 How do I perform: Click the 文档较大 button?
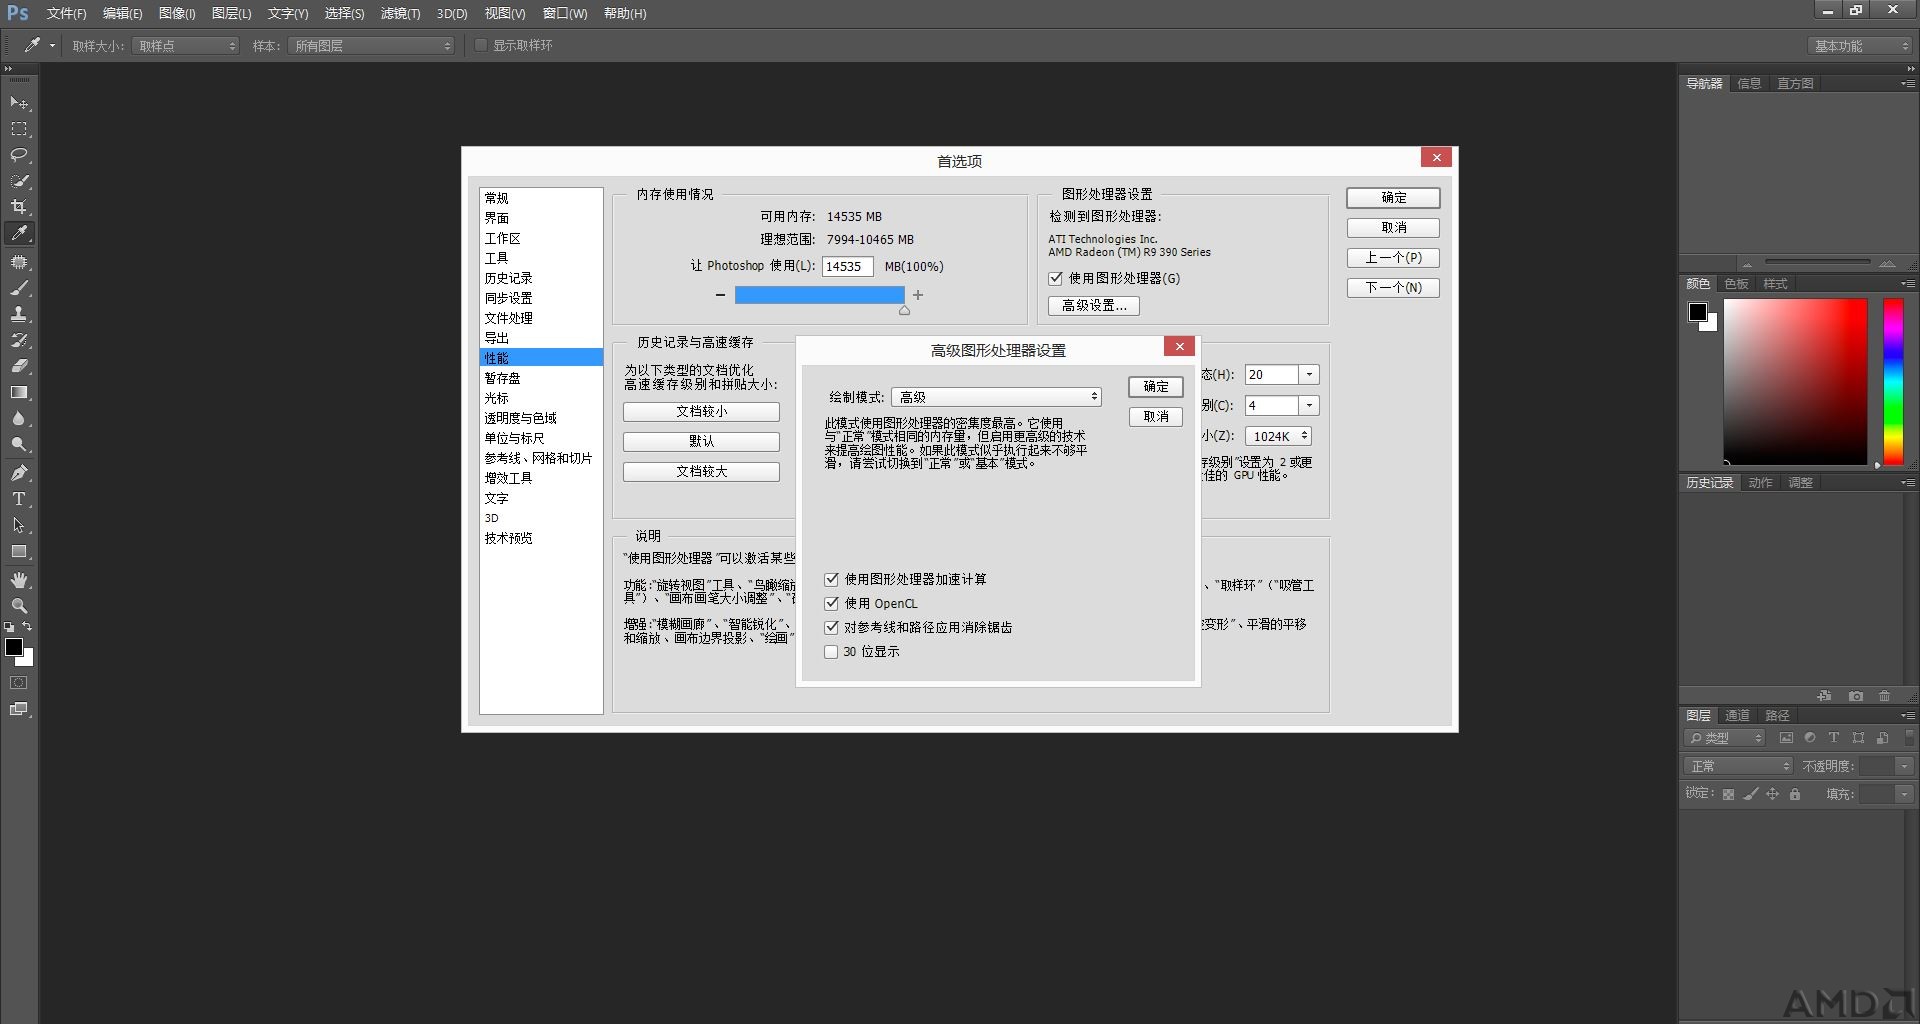(x=701, y=472)
